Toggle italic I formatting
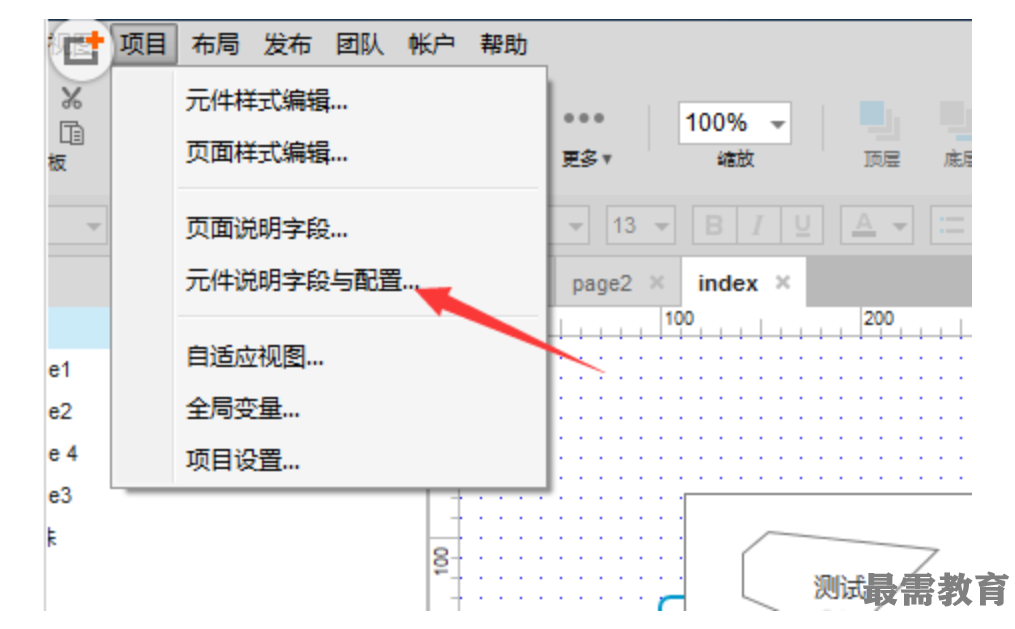The height and width of the screenshot is (629, 1015). (758, 225)
